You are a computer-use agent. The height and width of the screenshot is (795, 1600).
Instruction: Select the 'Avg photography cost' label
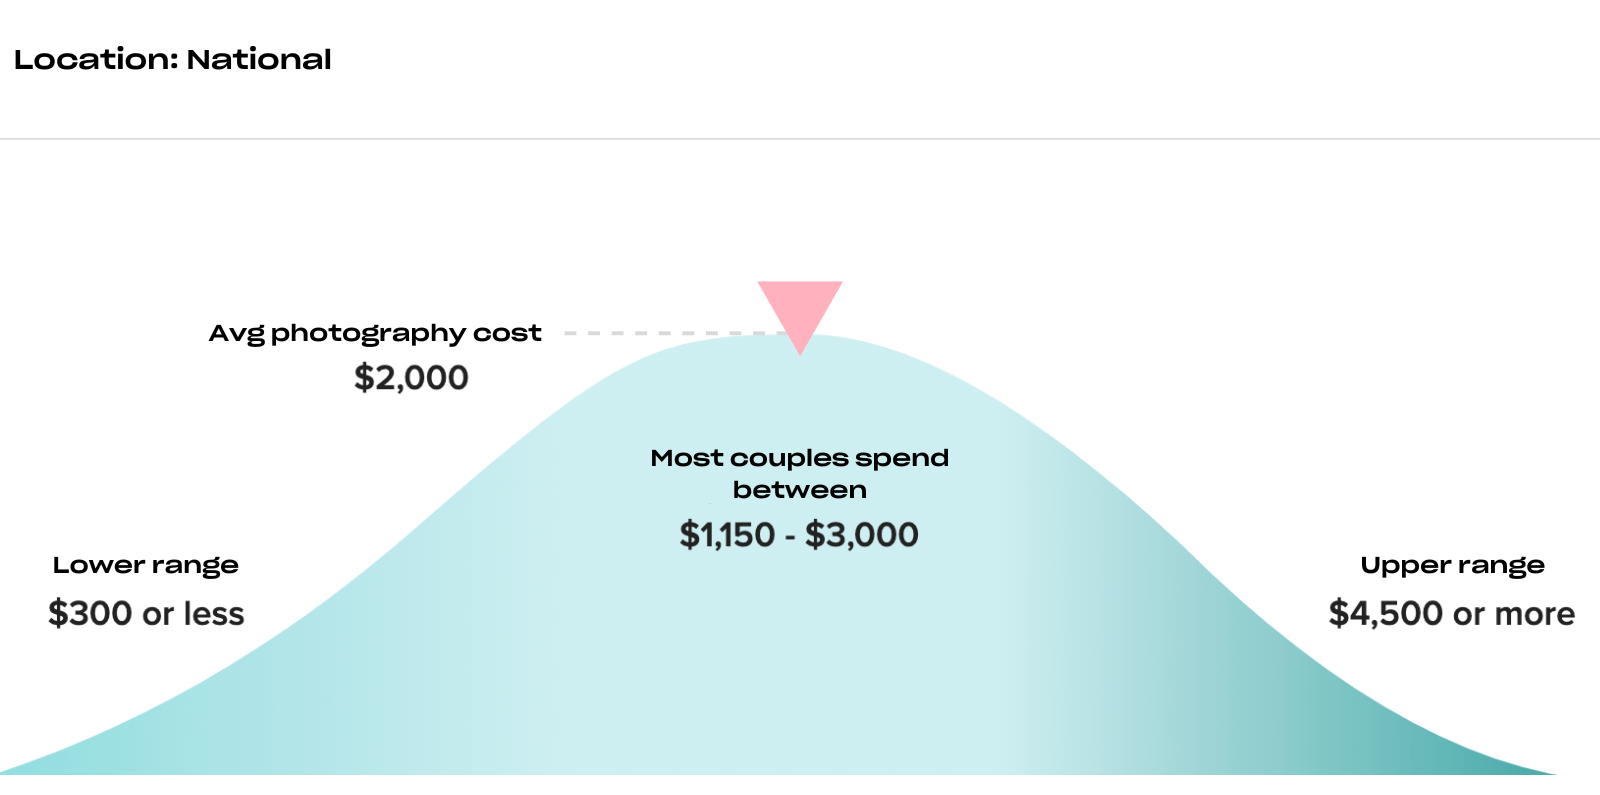[x=375, y=333]
